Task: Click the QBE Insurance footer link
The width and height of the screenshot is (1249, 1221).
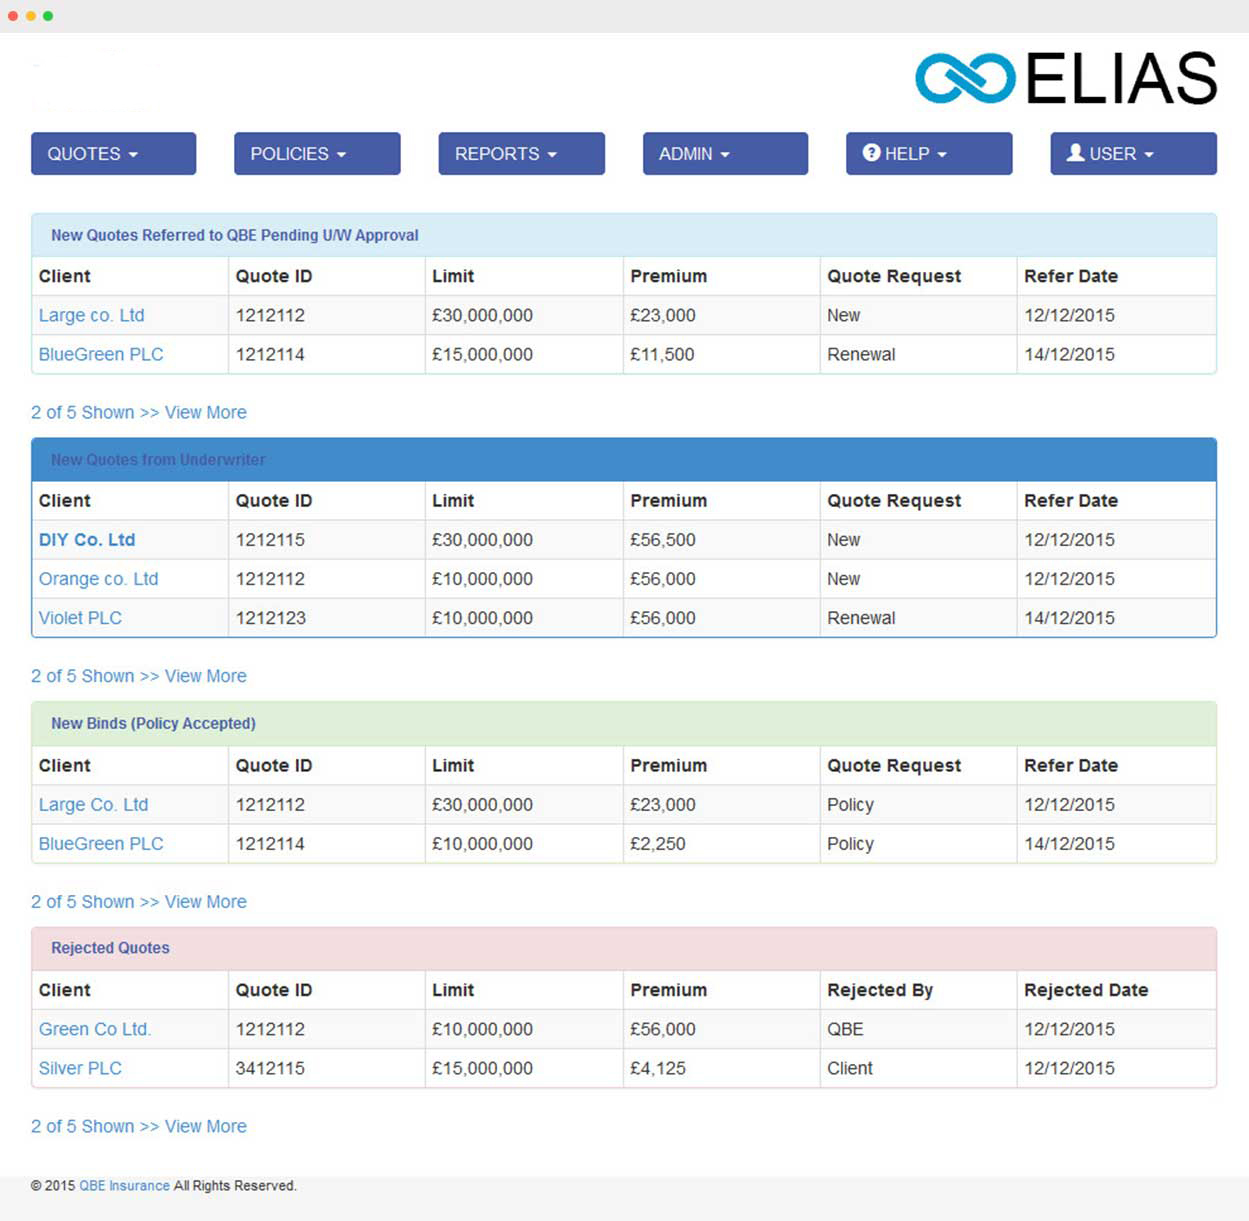Action: (124, 1186)
